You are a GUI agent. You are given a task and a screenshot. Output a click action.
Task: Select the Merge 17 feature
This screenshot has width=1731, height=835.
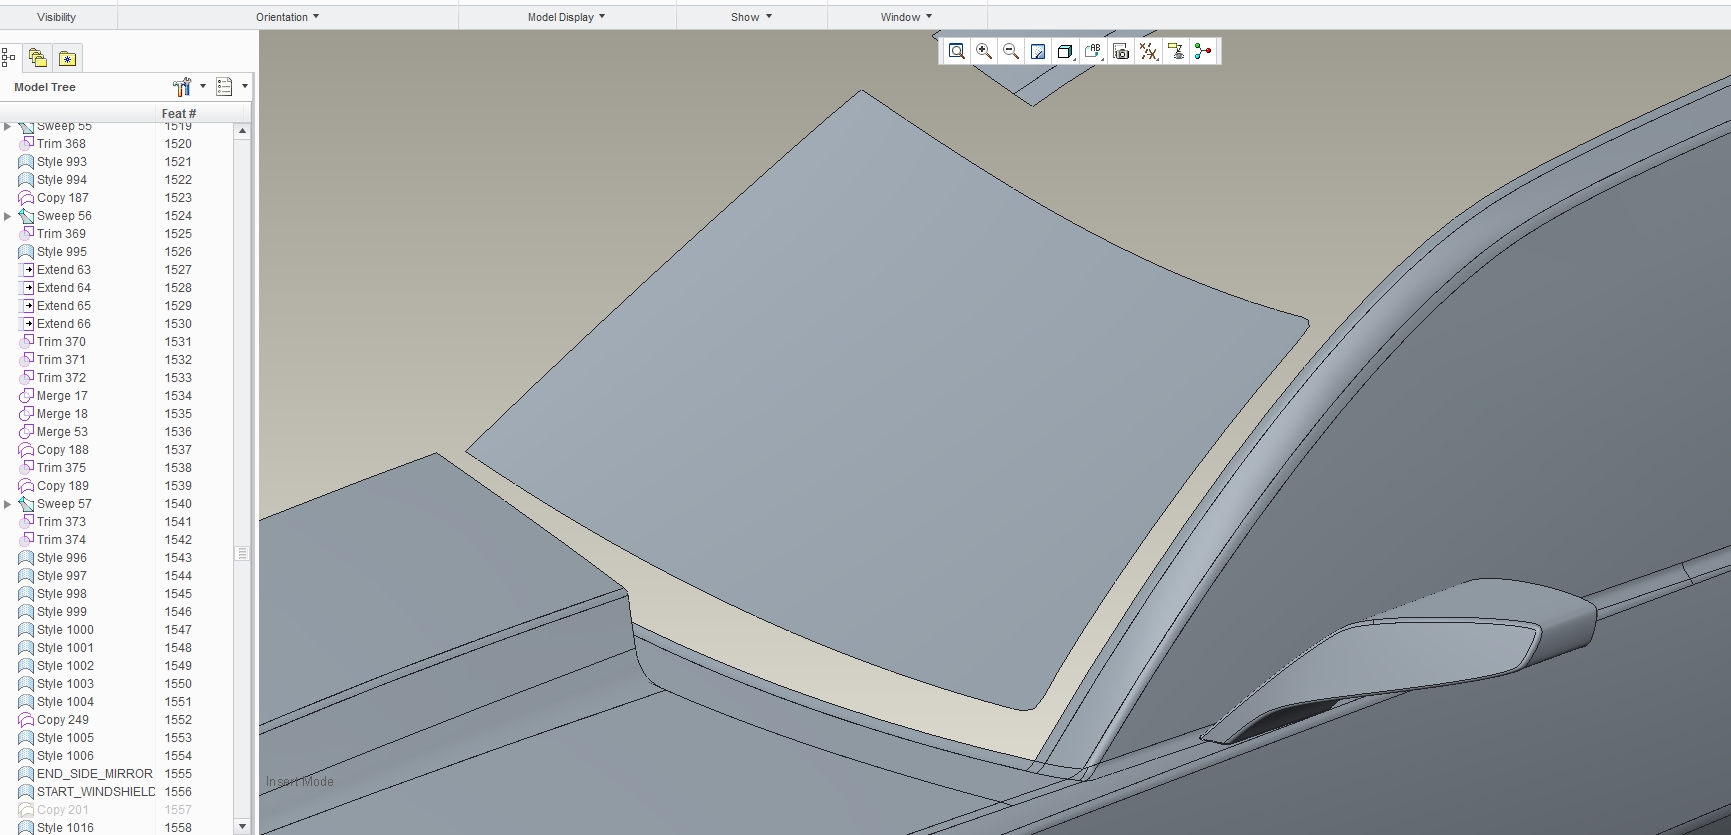click(62, 396)
